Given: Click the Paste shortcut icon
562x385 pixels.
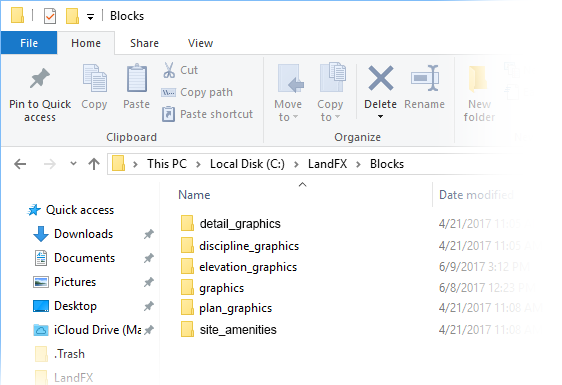Looking at the screenshot, I should [x=168, y=114].
